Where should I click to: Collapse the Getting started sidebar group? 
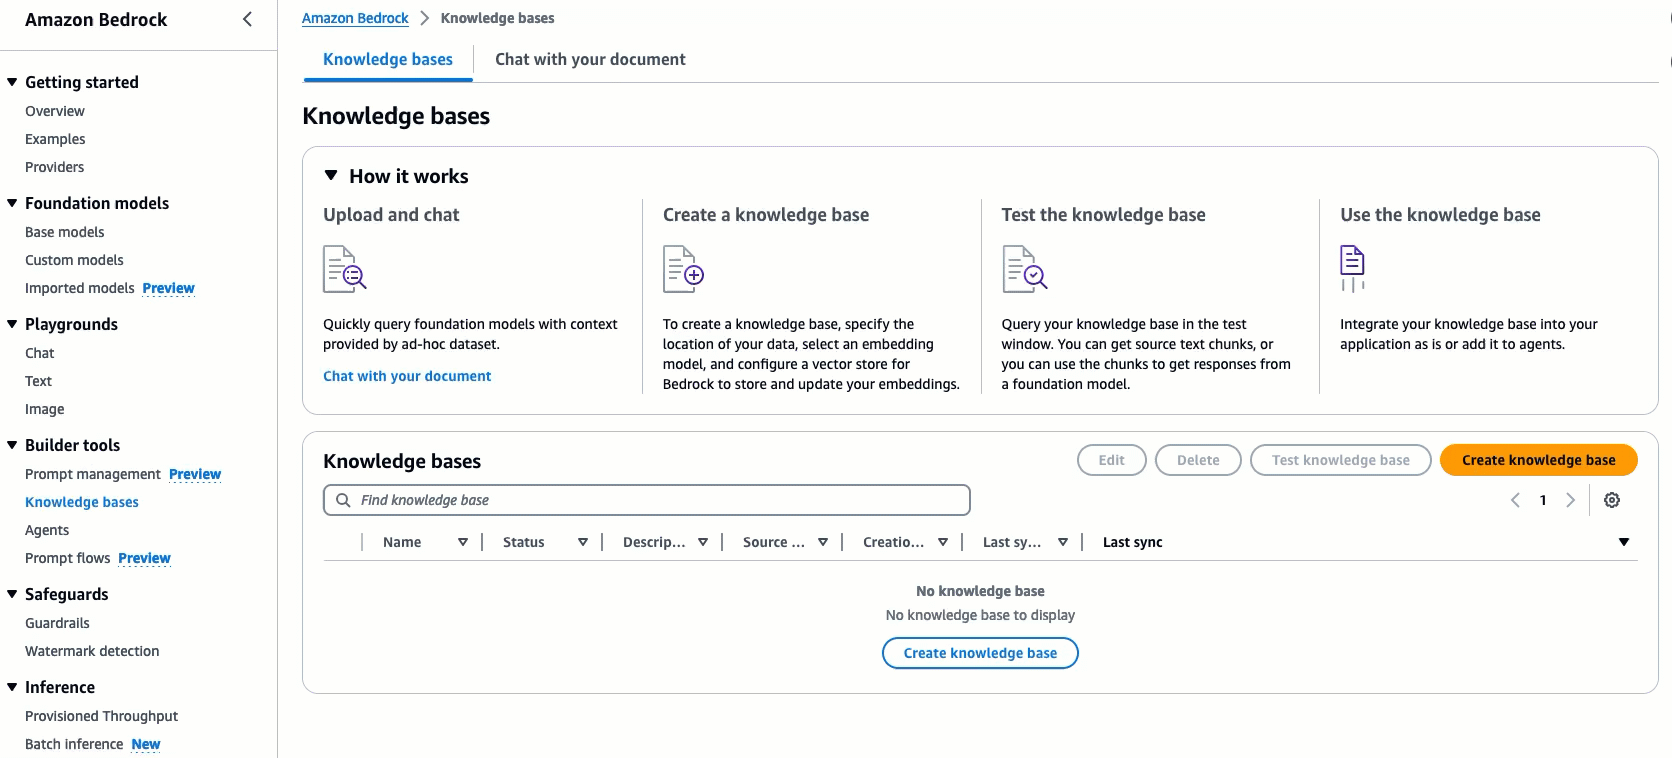pyautogui.click(x=12, y=82)
